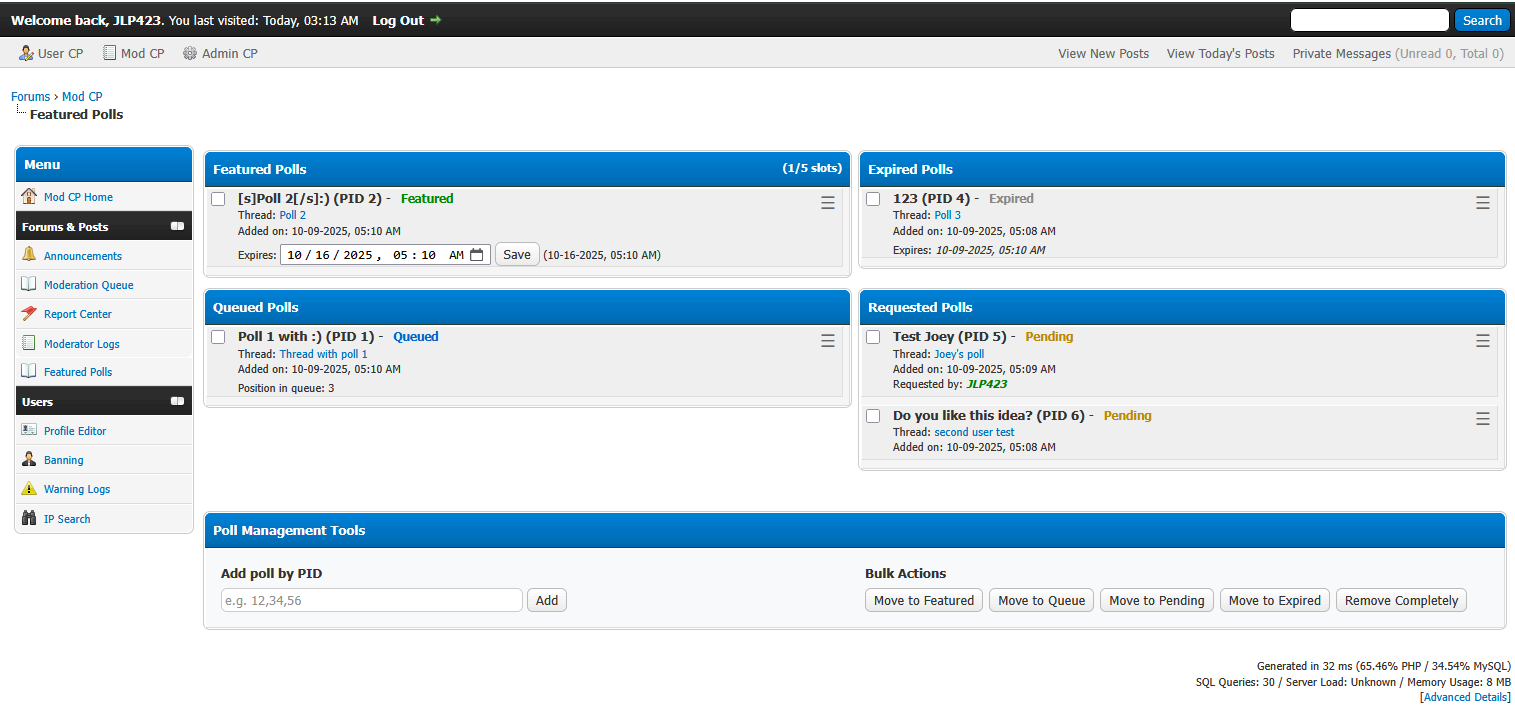Screen dimensions: 1515x724
Task: Select the Test Joey (PID 5) checkbox
Action: [873, 337]
